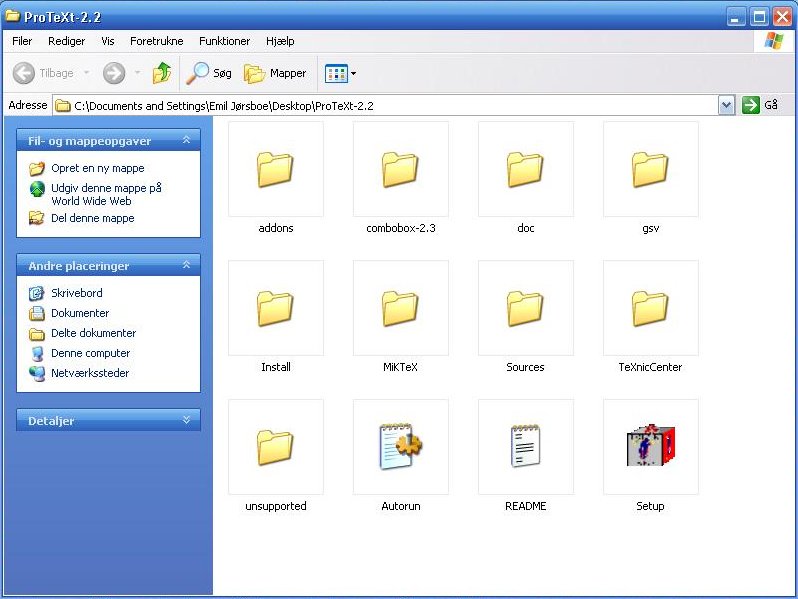Select the Setup installer icon
This screenshot has width=798, height=599.
coord(650,445)
